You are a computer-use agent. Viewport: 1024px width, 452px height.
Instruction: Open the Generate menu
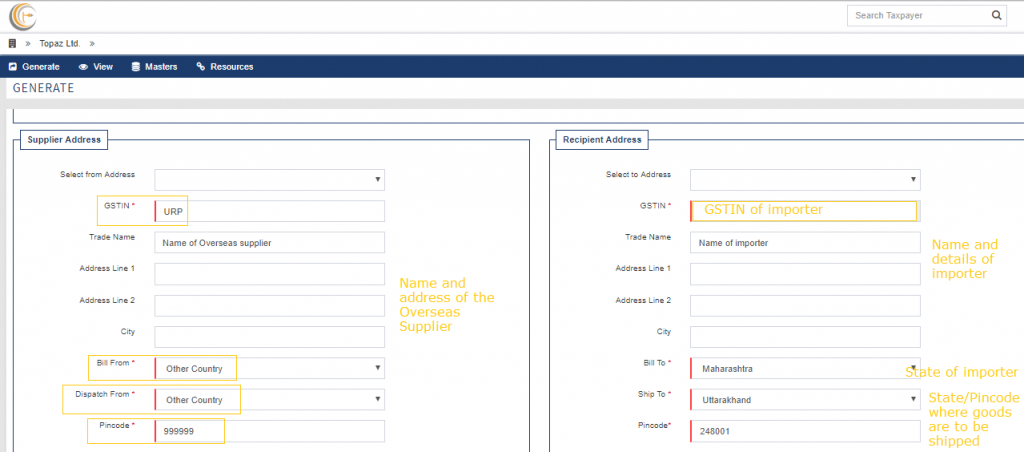coord(34,67)
